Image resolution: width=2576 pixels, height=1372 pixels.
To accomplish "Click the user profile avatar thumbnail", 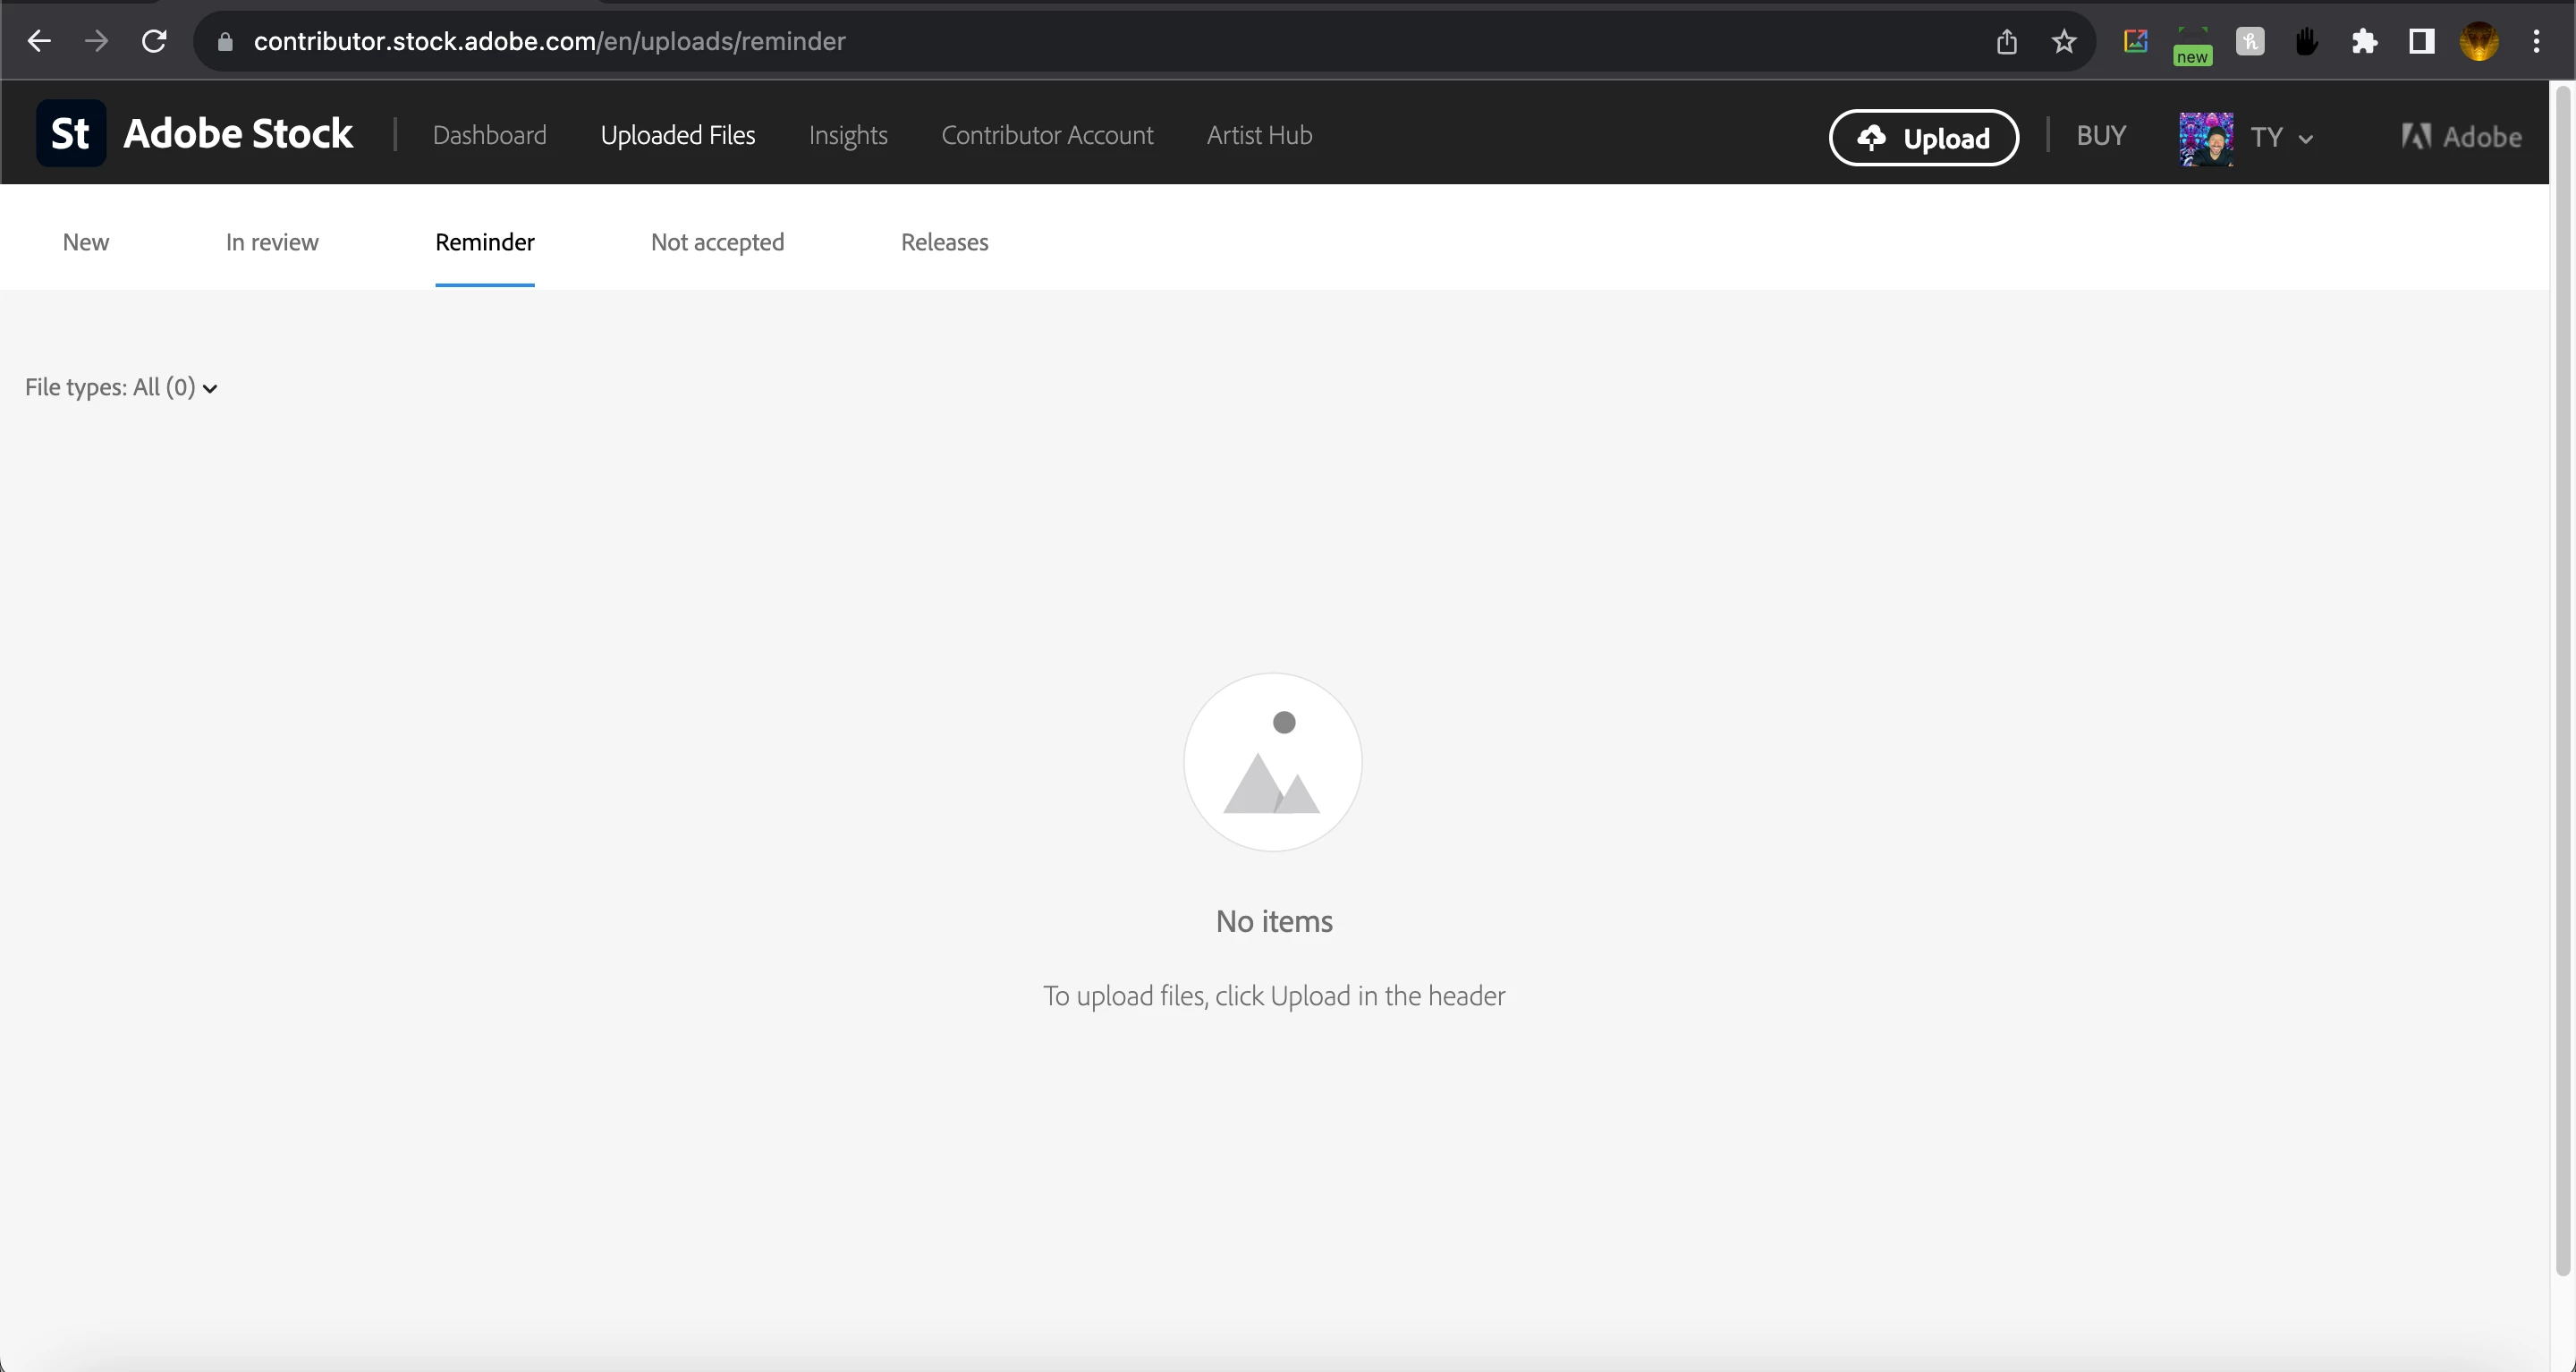I will 2205,138.
